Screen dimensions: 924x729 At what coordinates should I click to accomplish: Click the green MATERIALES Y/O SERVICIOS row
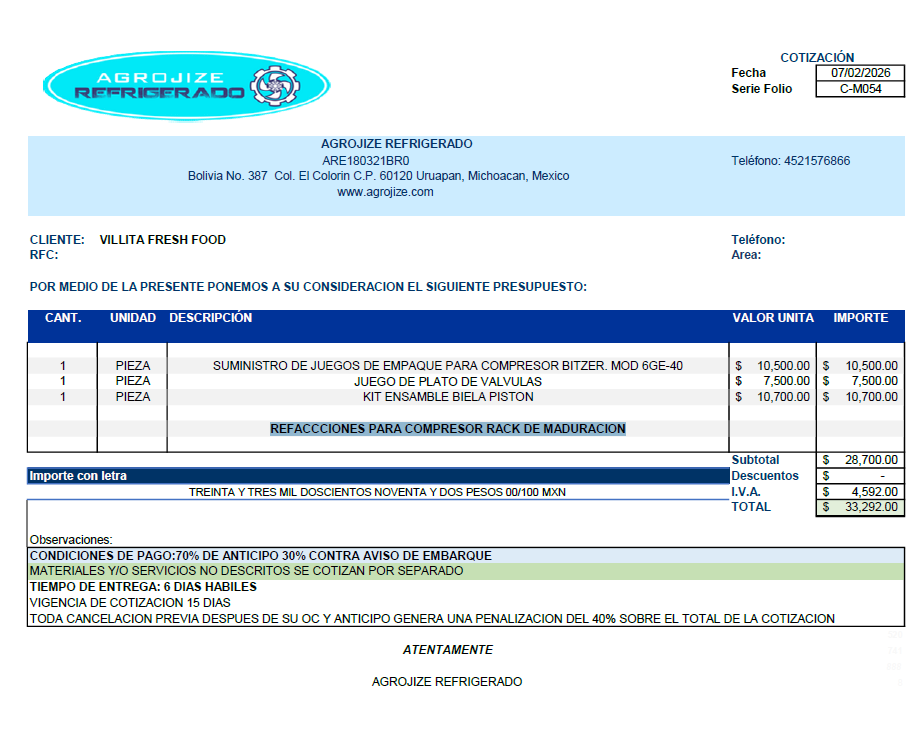pos(465,571)
